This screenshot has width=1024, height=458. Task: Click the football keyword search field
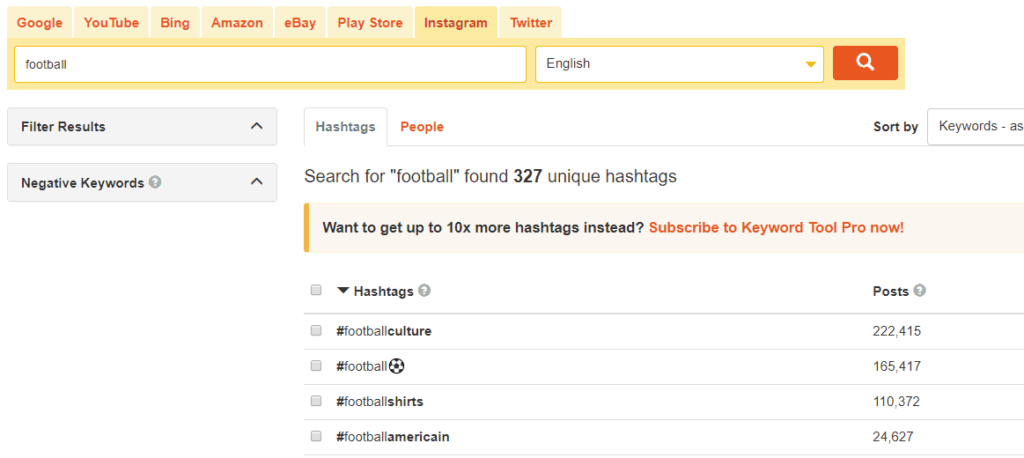coord(270,64)
